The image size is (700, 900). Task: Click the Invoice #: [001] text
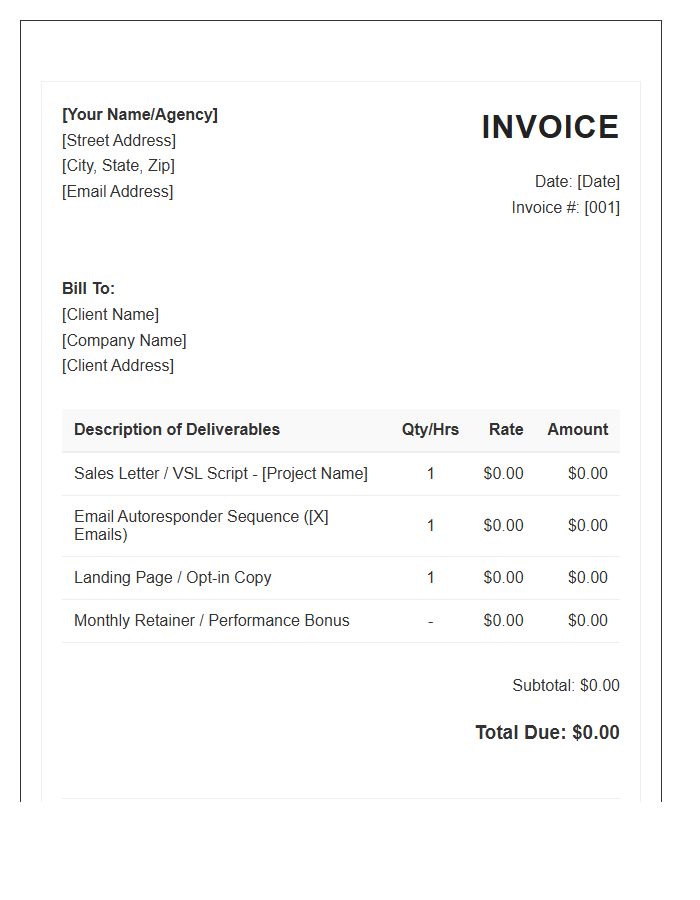[x=566, y=208]
